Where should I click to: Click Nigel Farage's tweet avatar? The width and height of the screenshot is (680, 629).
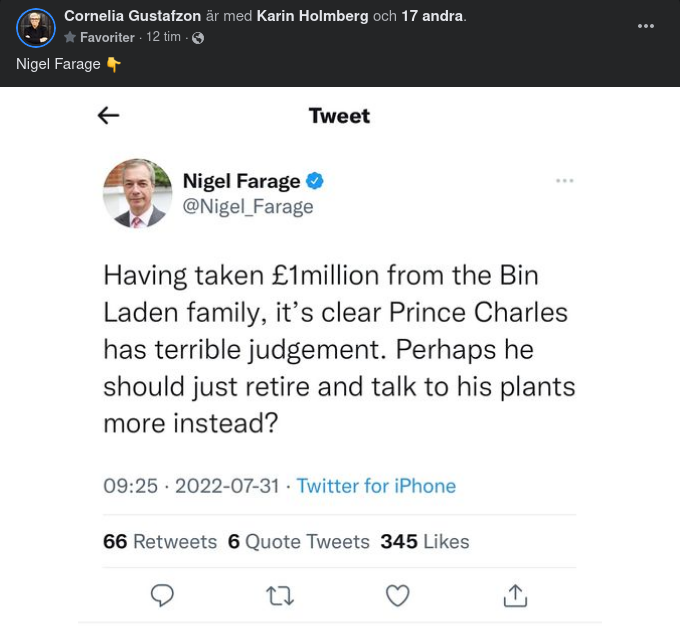[x=138, y=193]
